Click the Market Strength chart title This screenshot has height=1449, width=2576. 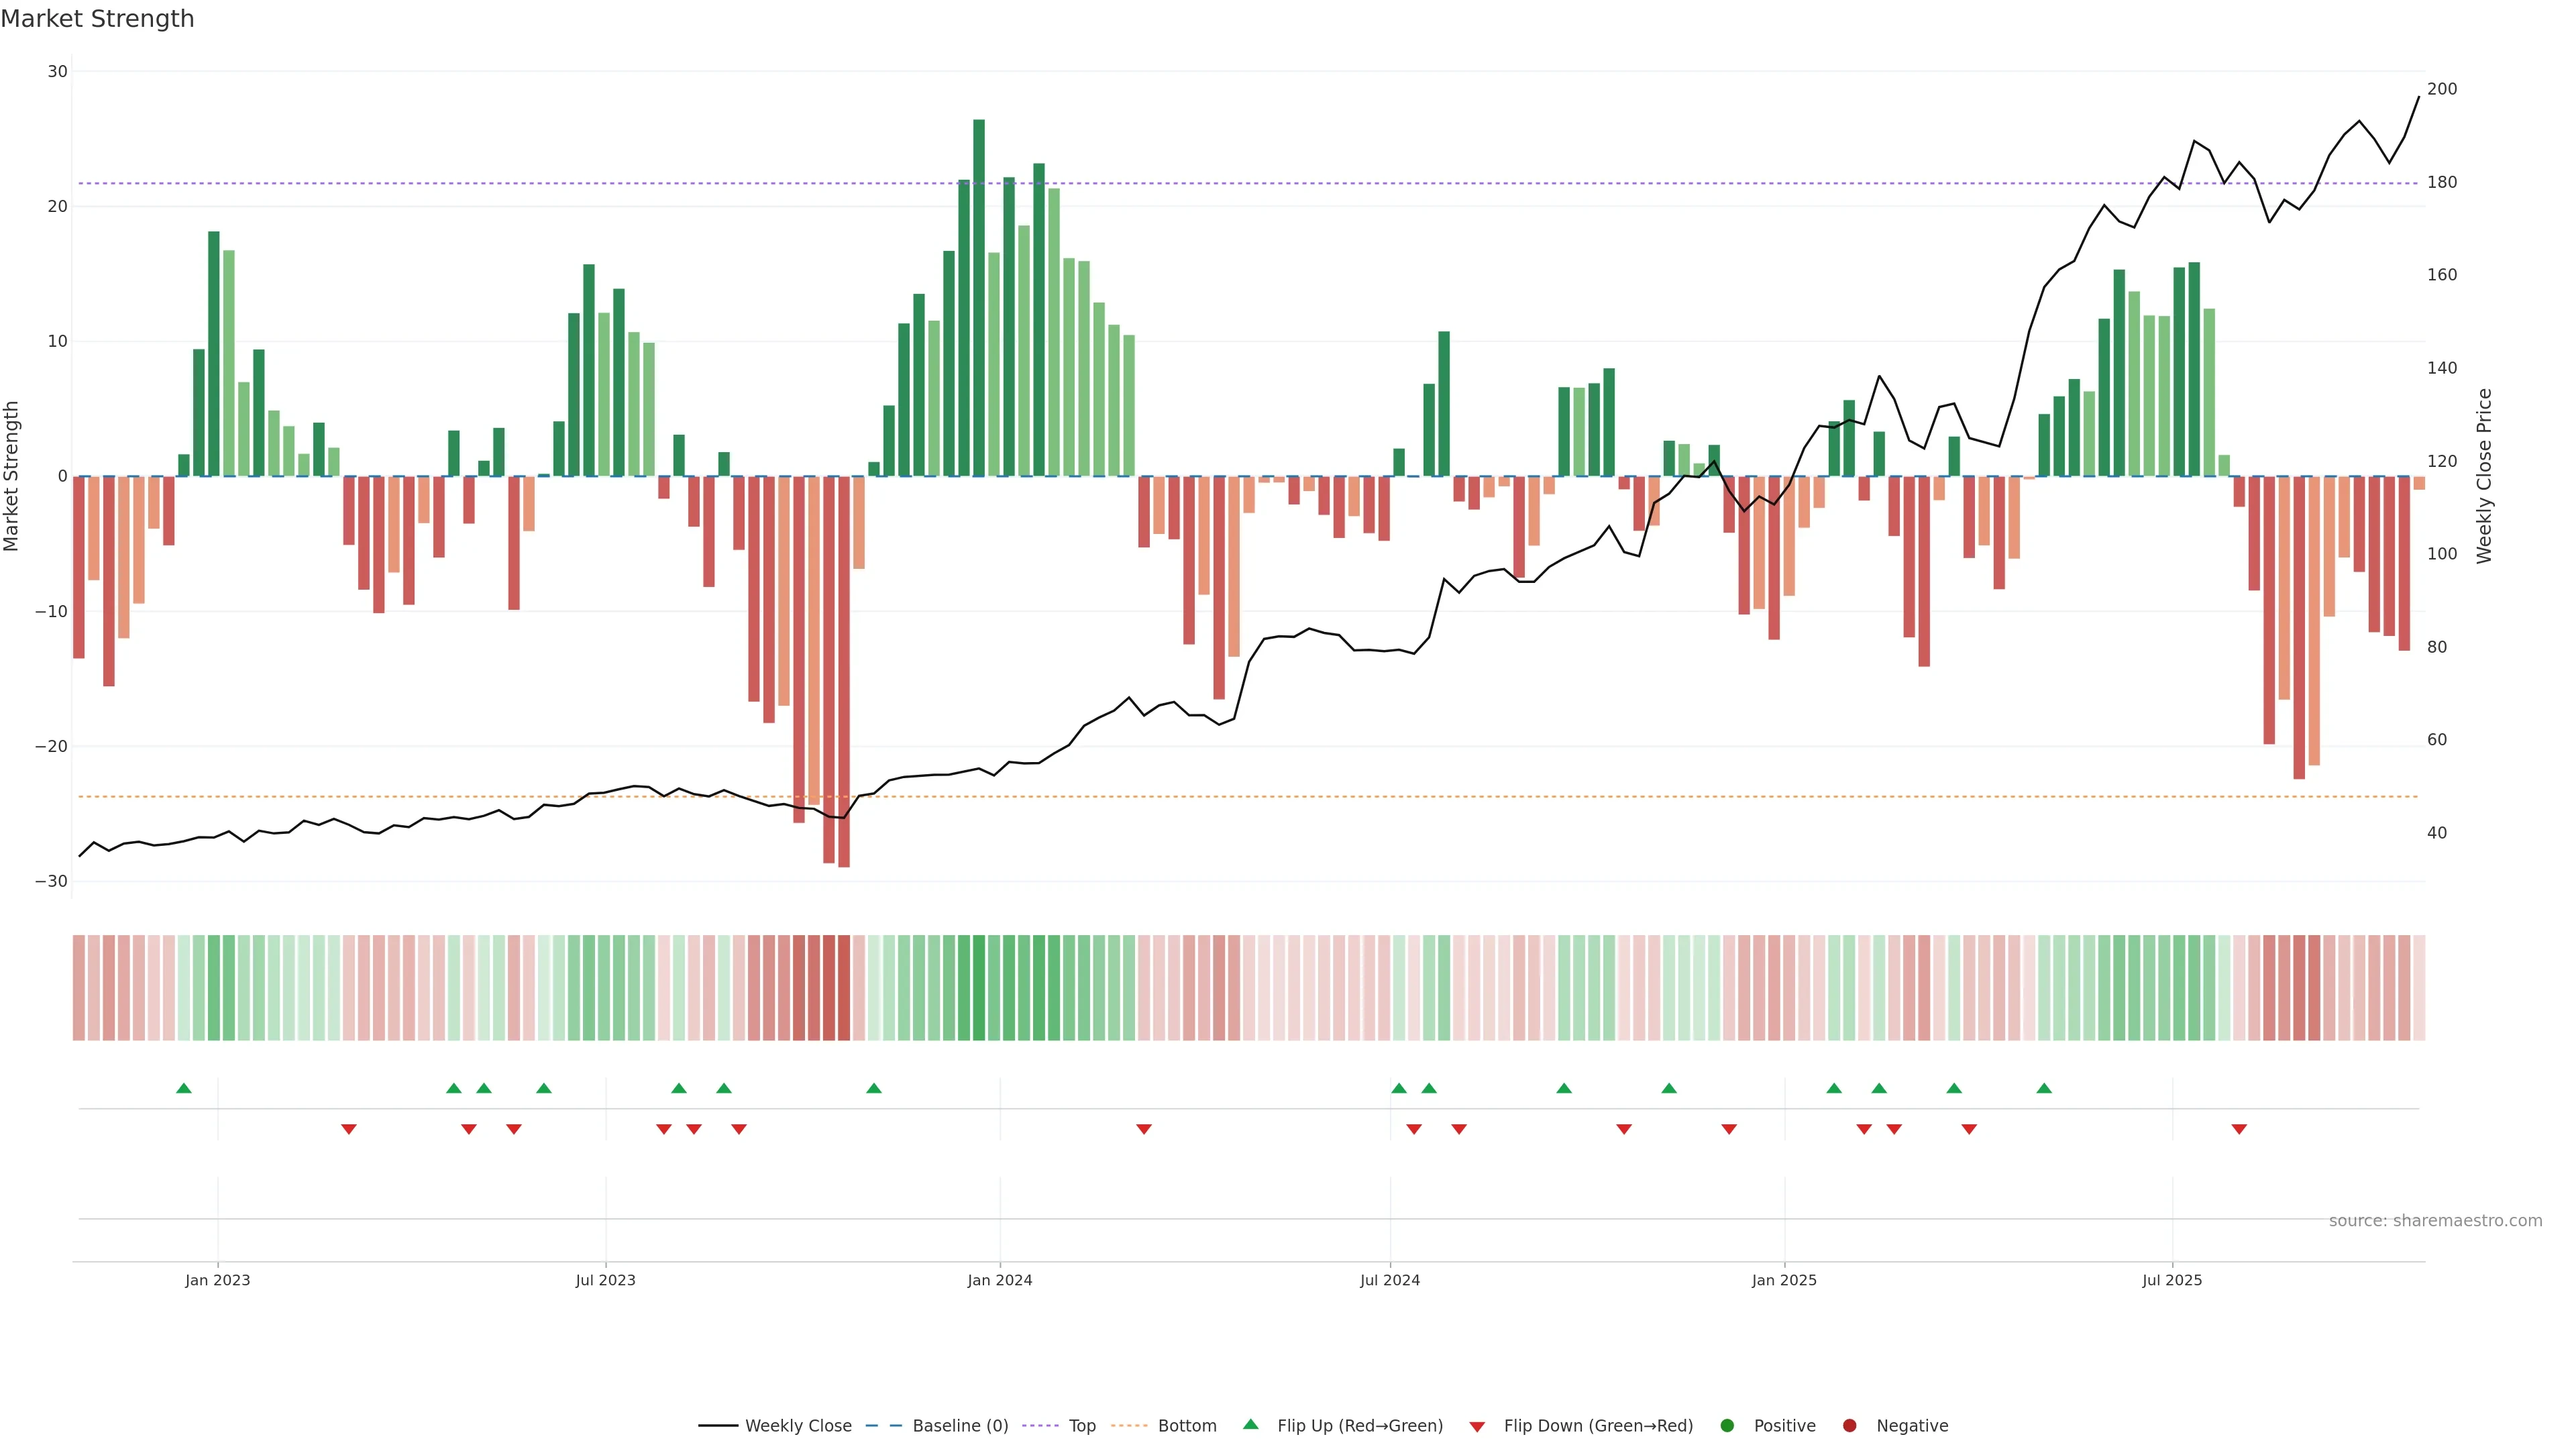[98, 19]
